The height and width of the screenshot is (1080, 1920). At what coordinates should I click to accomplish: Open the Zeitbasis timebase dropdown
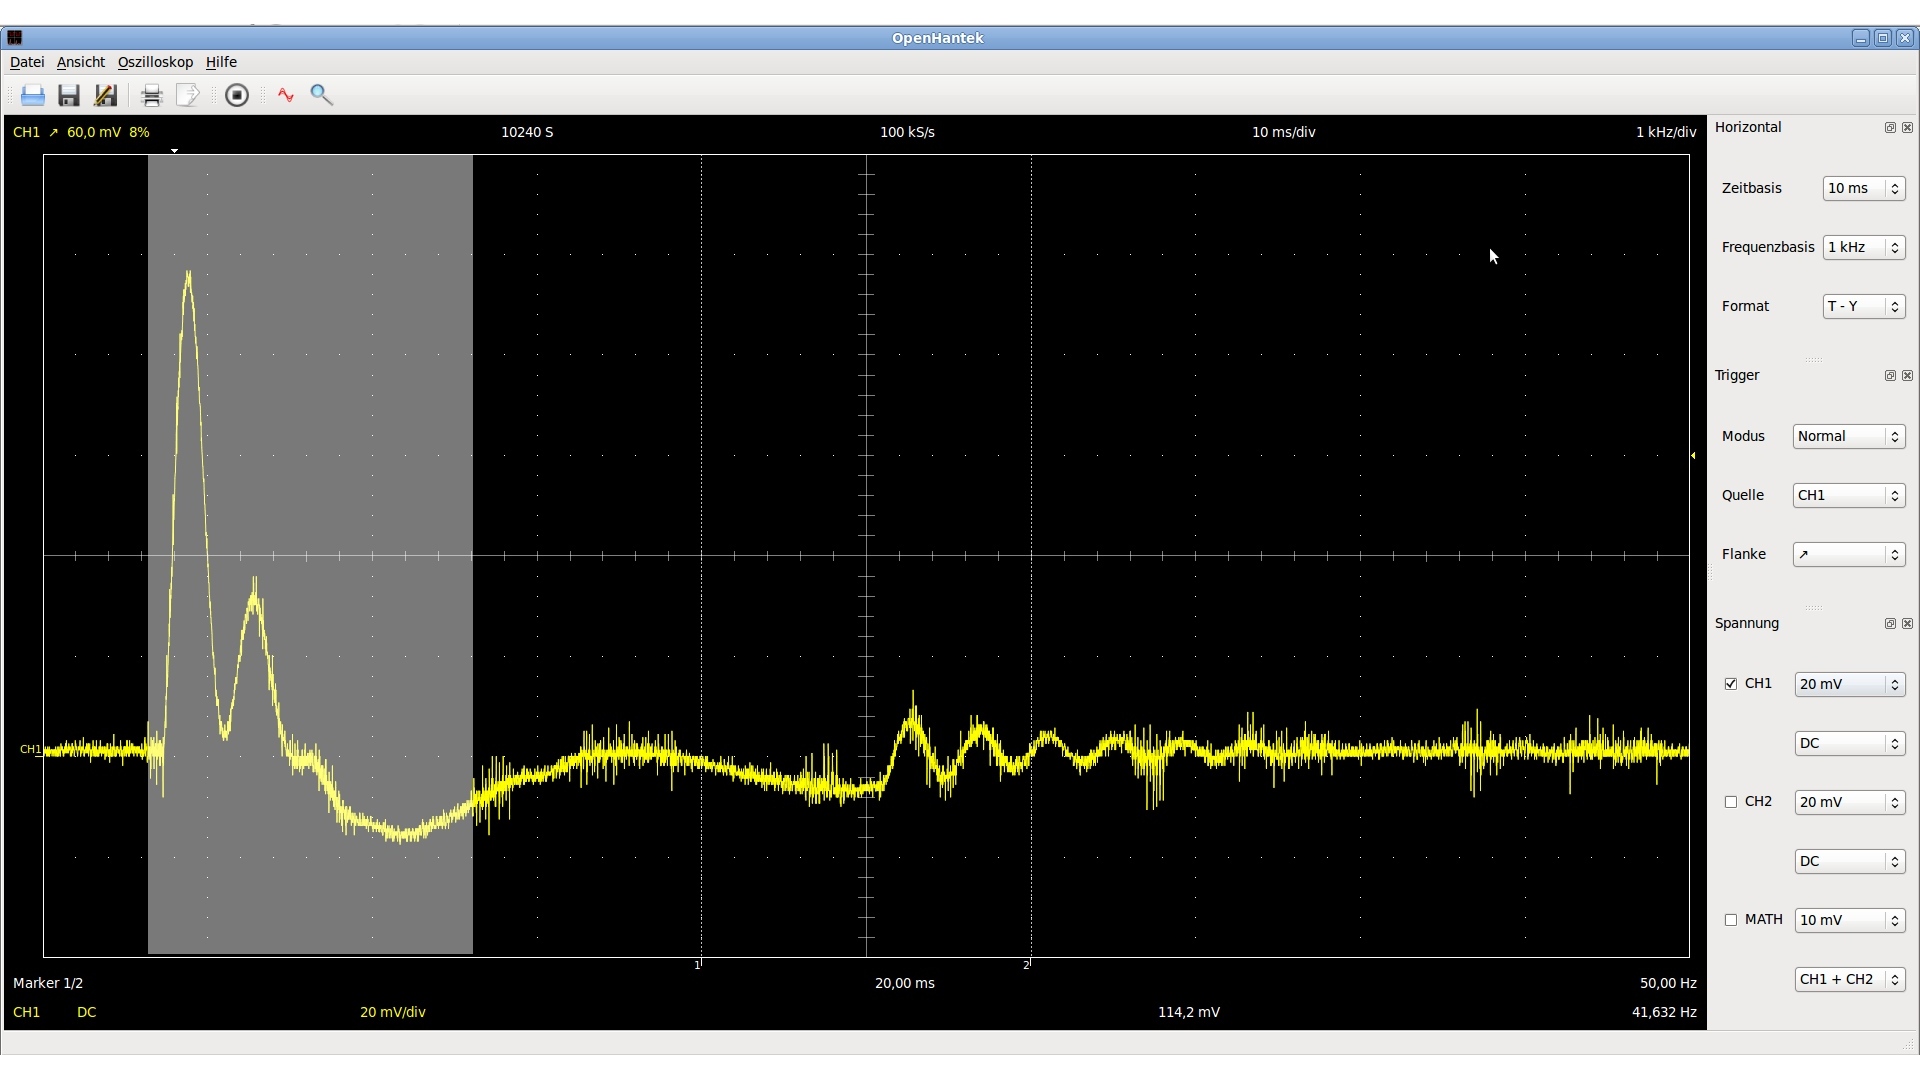pyautogui.click(x=1863, y=189)
